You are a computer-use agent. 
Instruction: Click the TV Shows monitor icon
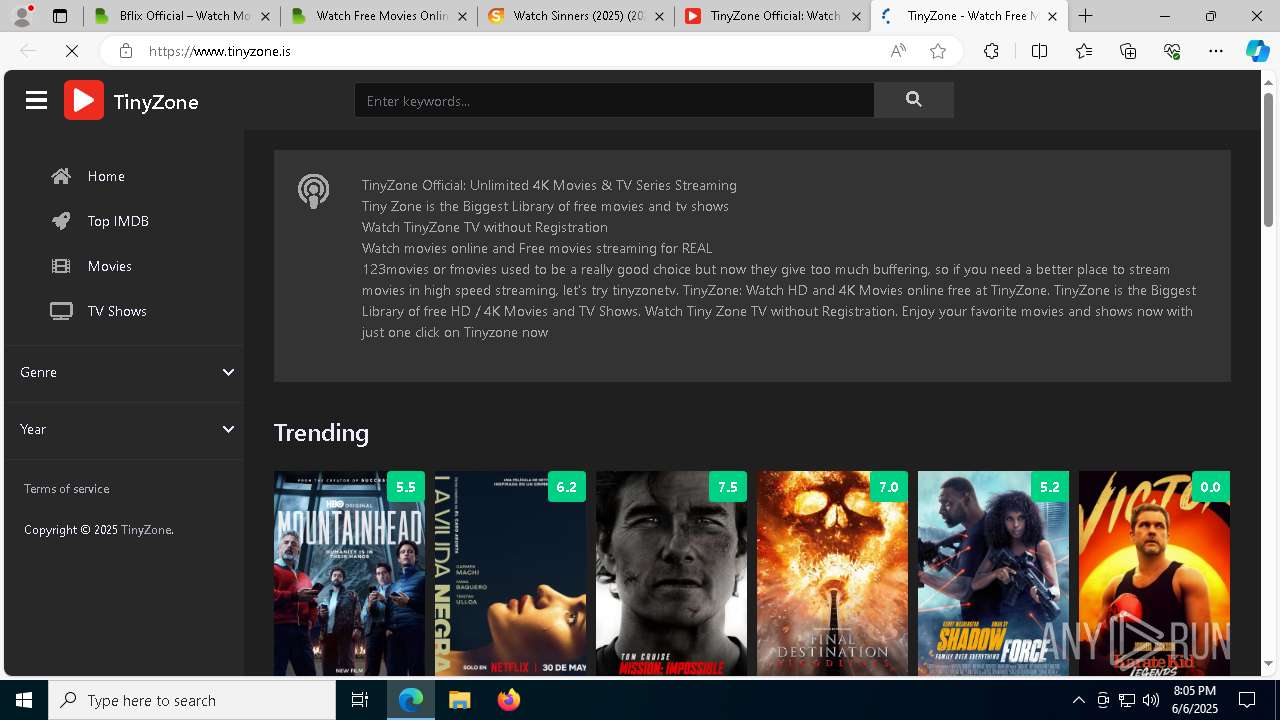pos(61,311)
